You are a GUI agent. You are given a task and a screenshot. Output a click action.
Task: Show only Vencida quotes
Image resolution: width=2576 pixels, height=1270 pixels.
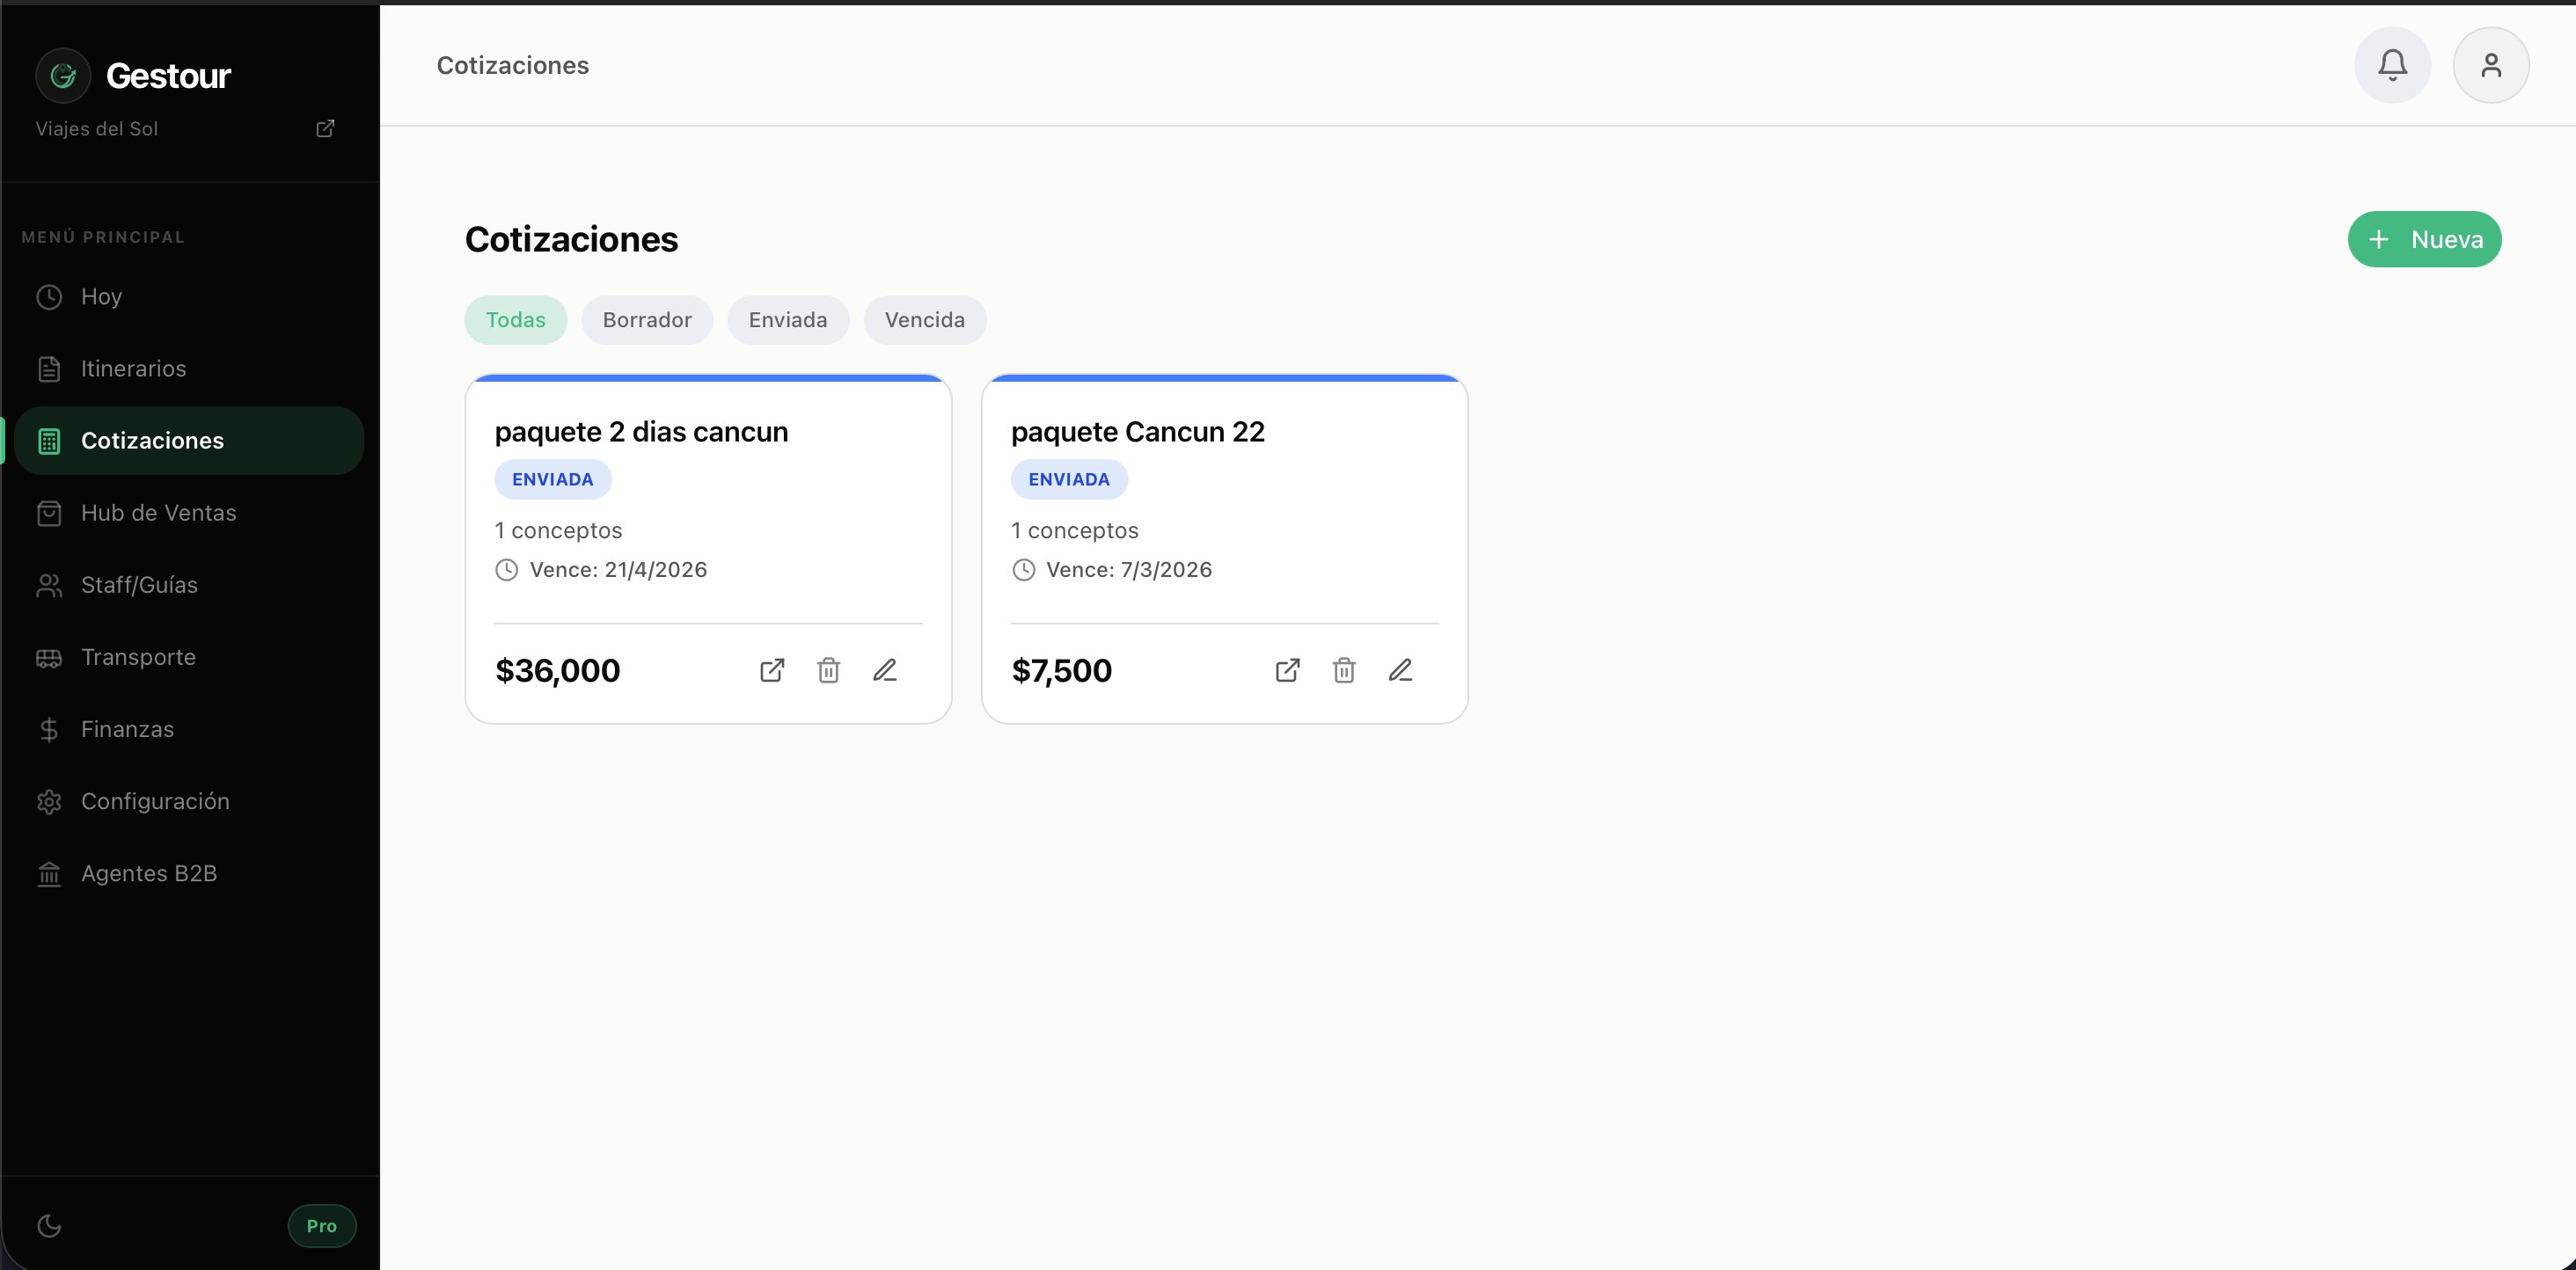click(x=924, y=320)
